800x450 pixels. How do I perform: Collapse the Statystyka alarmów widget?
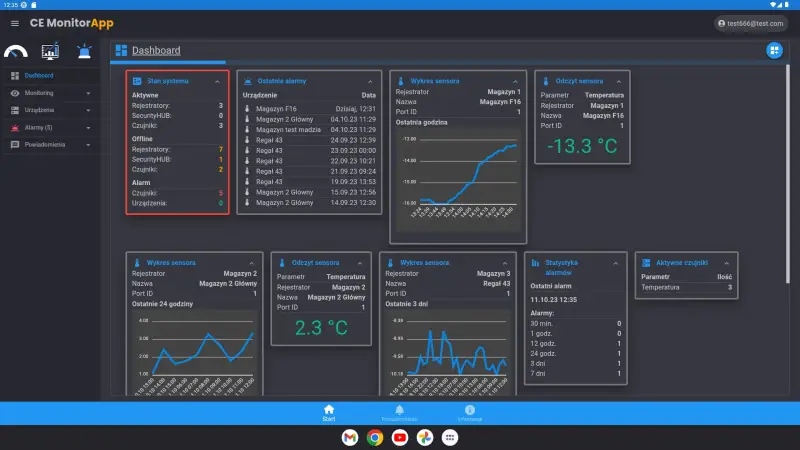[616, 262]
